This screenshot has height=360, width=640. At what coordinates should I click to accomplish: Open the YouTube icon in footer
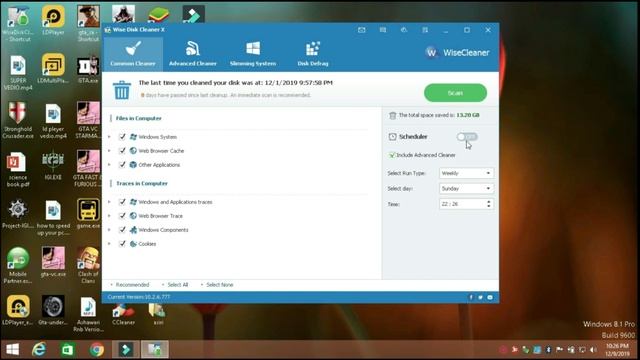pyautogui.click(x=490, y=297)
